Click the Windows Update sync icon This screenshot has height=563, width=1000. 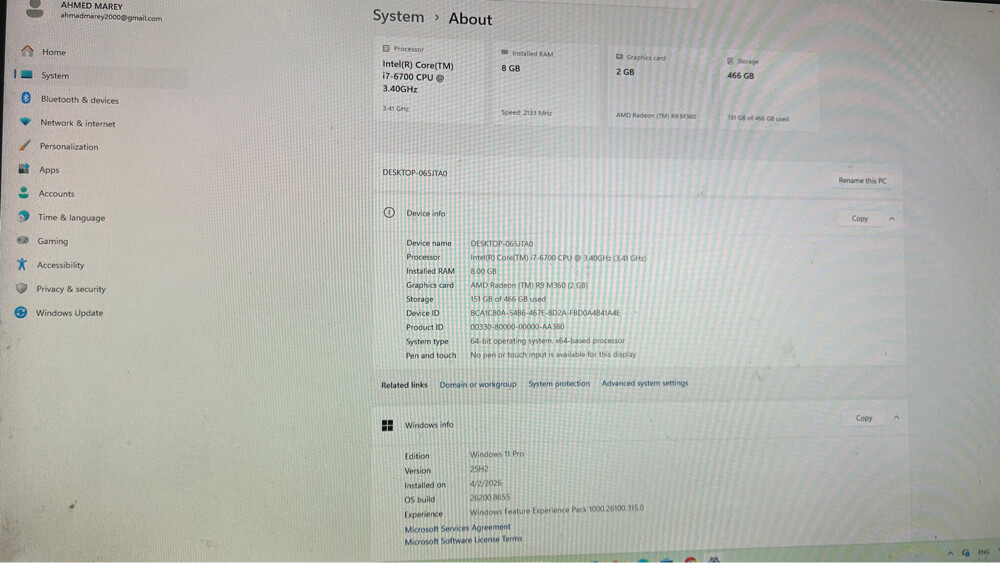click(21, 312)
